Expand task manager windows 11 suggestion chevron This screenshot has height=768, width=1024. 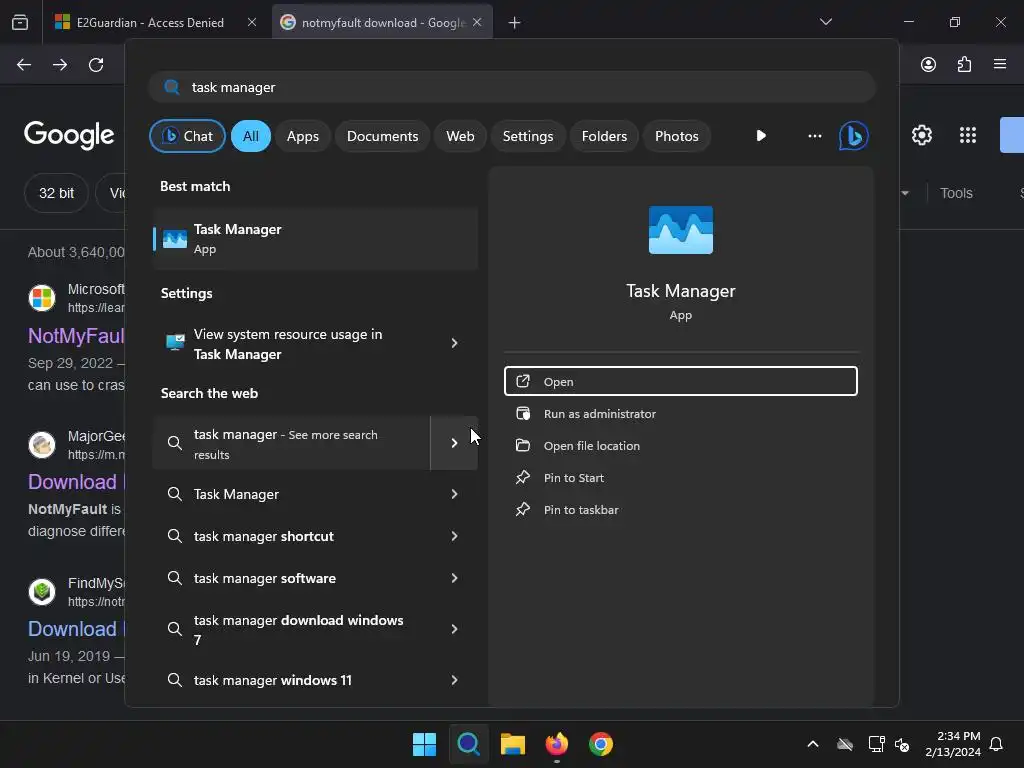click(454, 680)
